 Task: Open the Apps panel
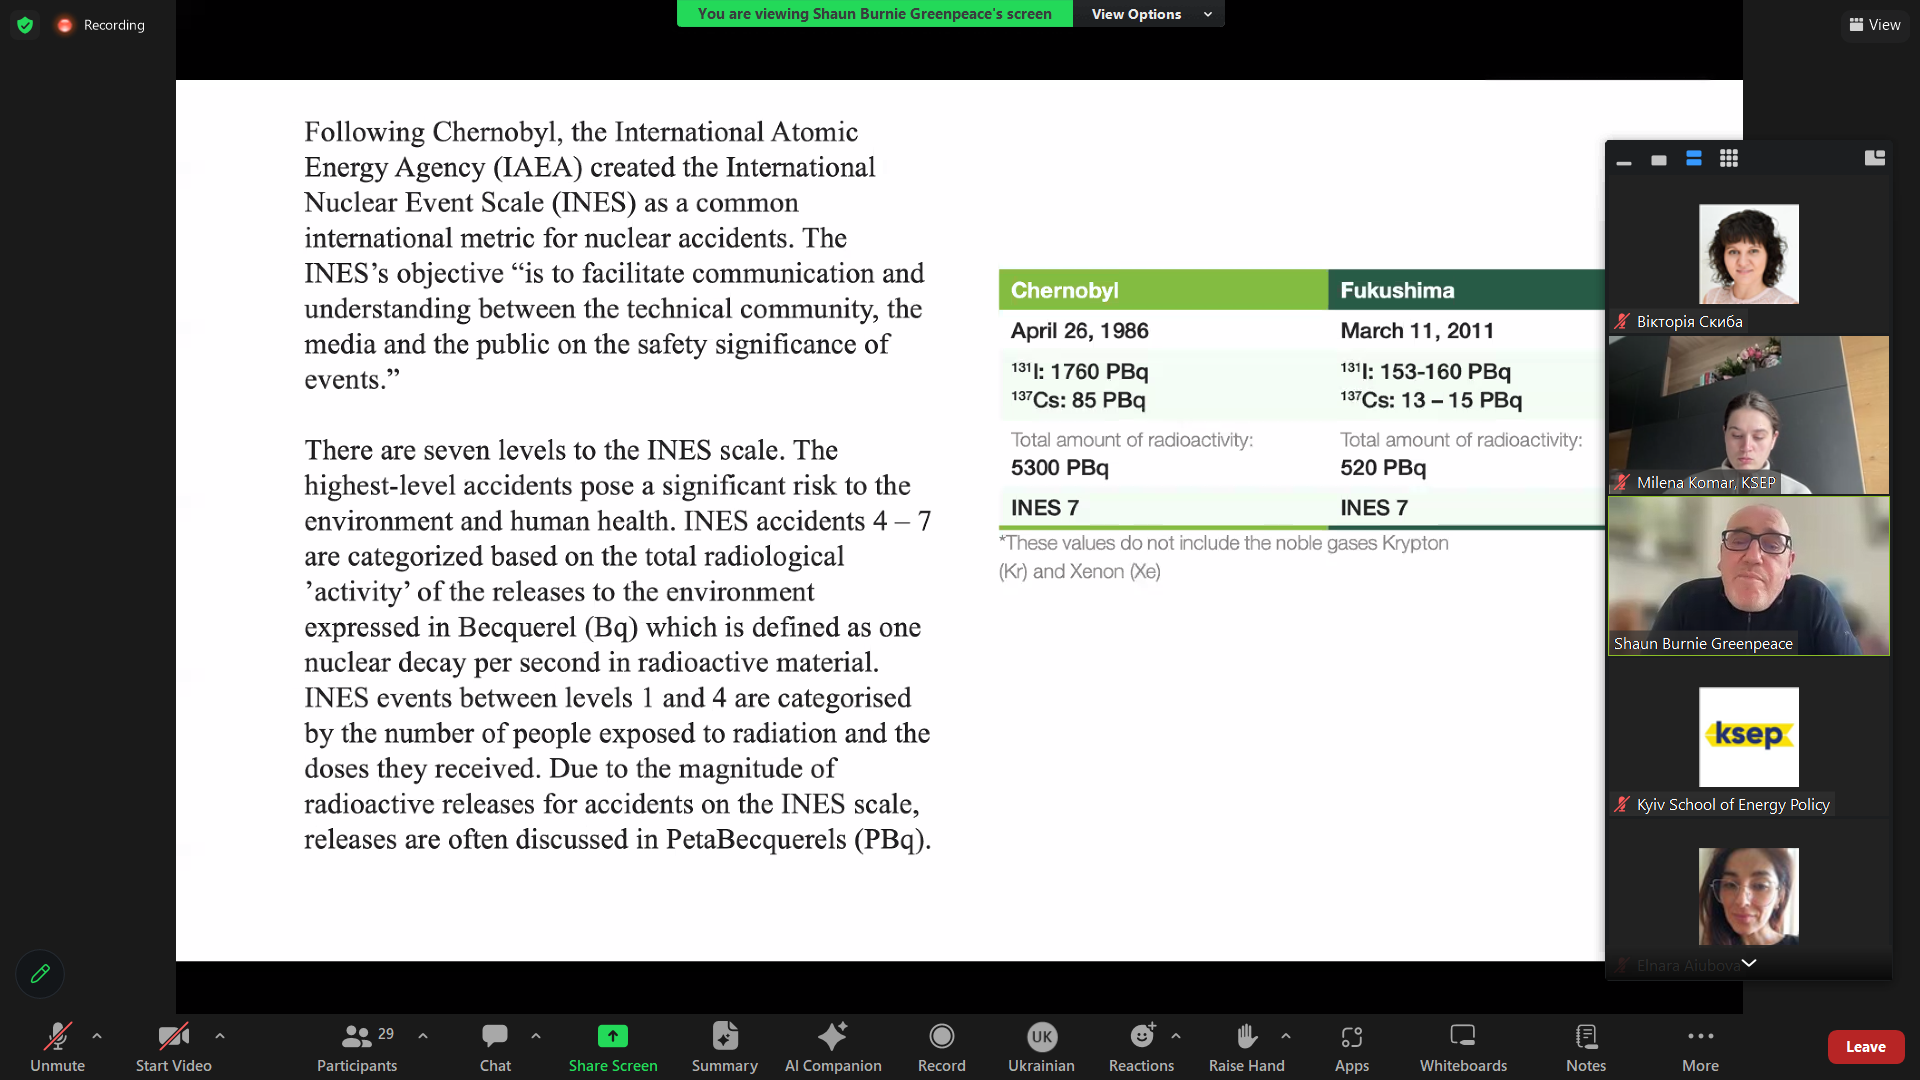pos(1351,1046)
